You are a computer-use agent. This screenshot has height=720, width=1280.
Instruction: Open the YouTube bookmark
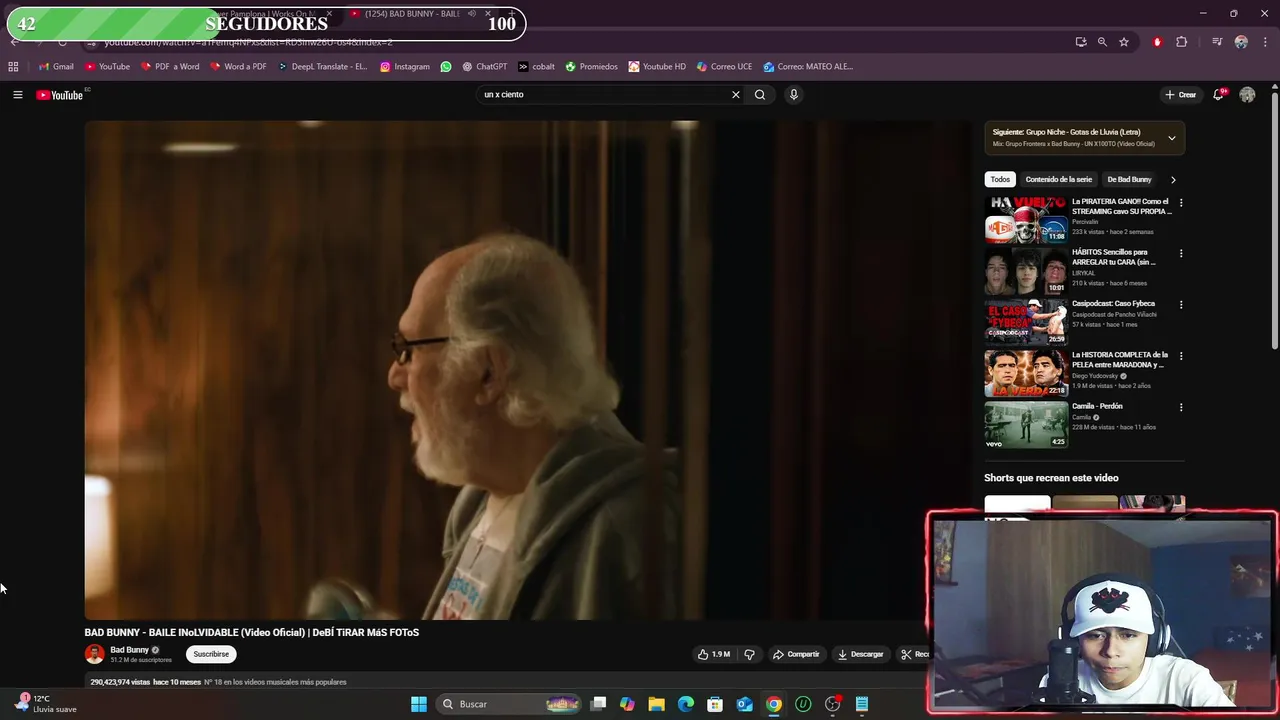107,67
